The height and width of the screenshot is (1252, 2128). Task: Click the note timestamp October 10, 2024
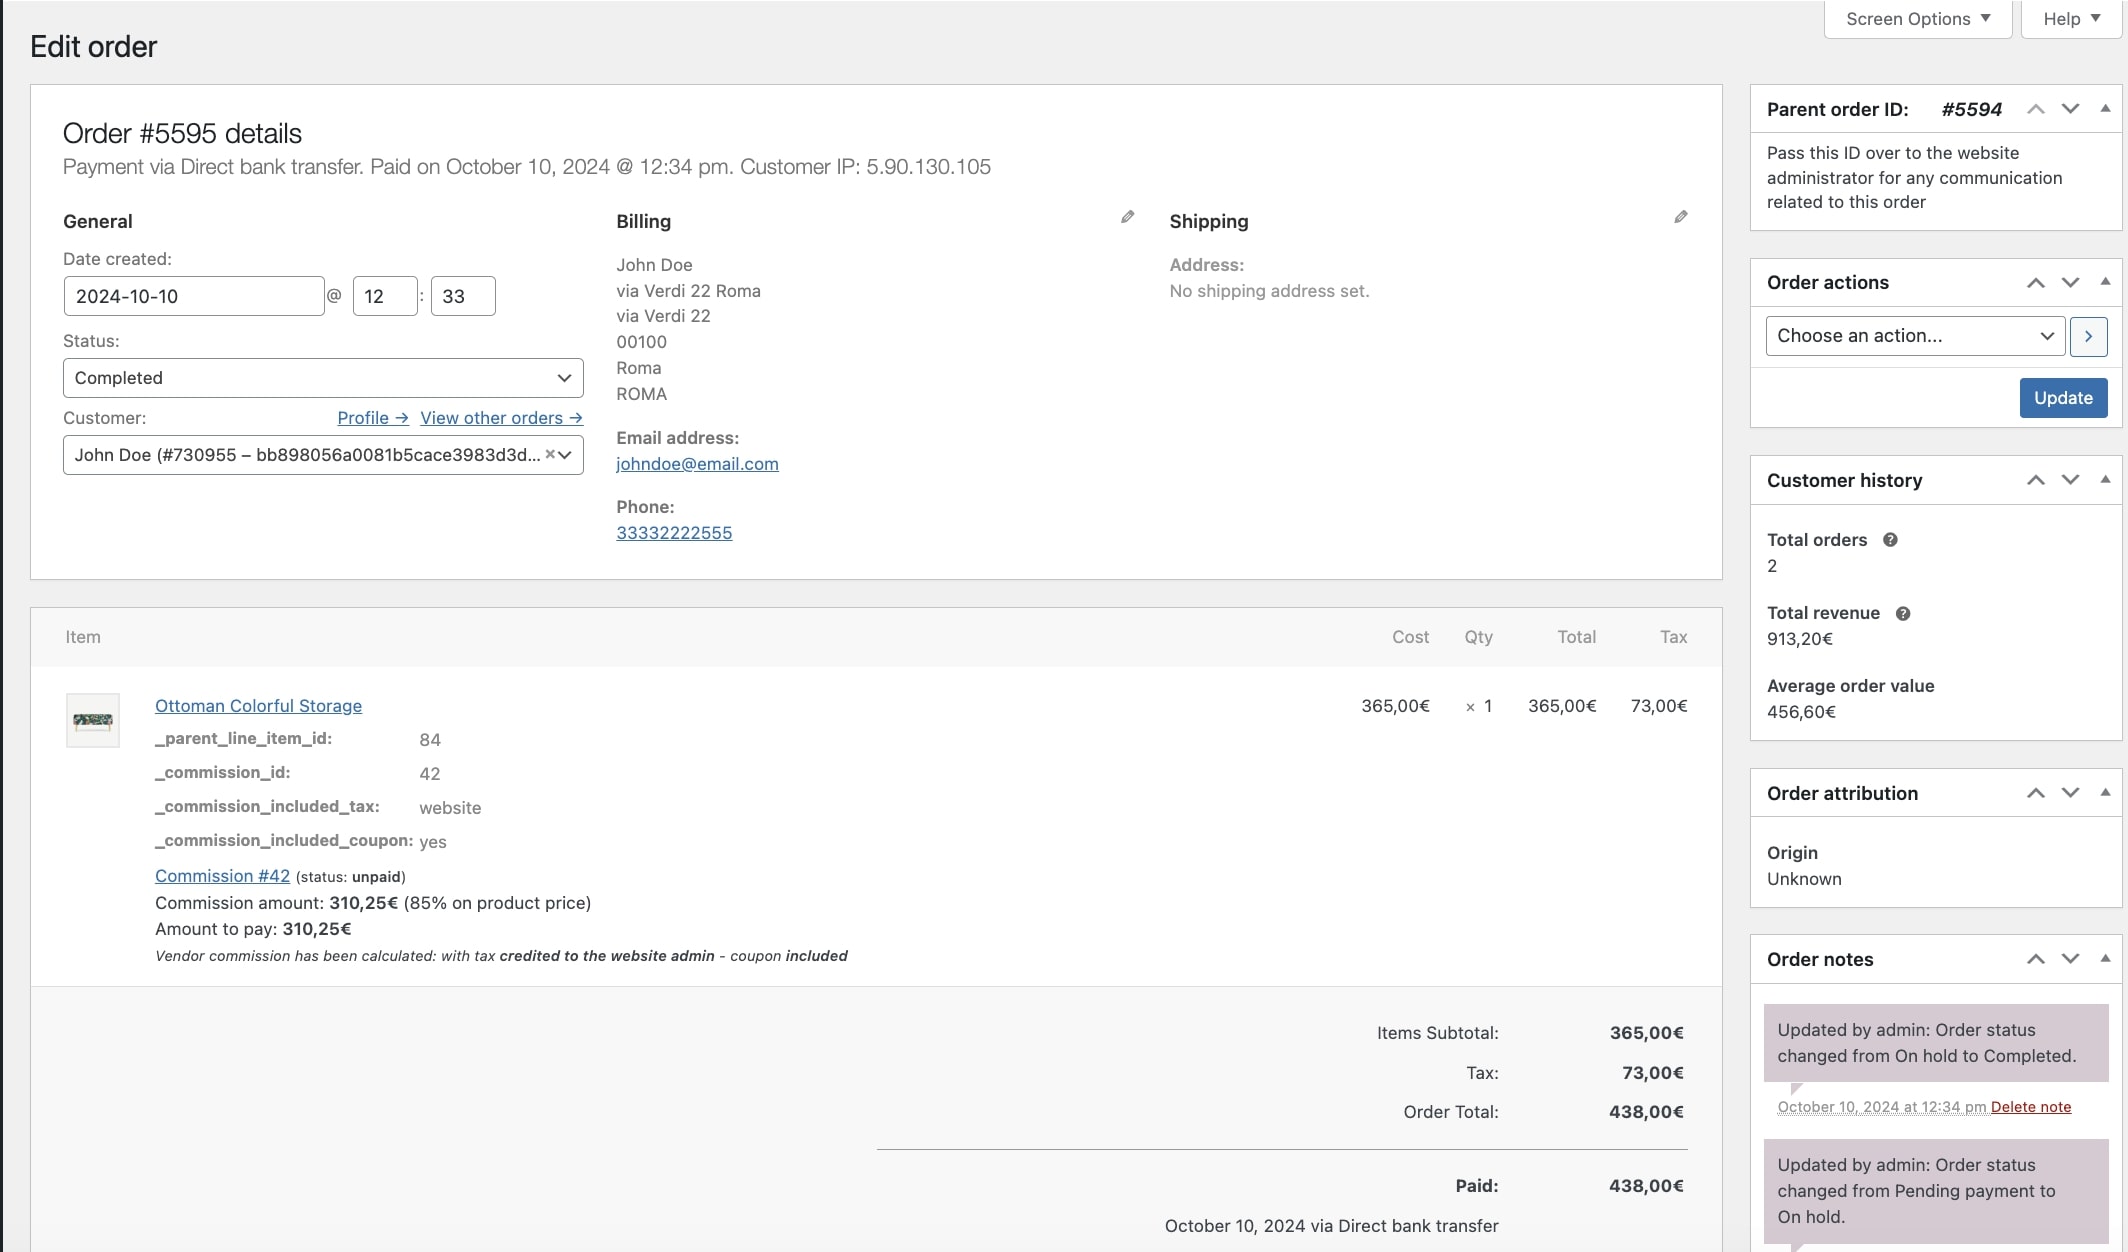(x=1881, y=1107)
